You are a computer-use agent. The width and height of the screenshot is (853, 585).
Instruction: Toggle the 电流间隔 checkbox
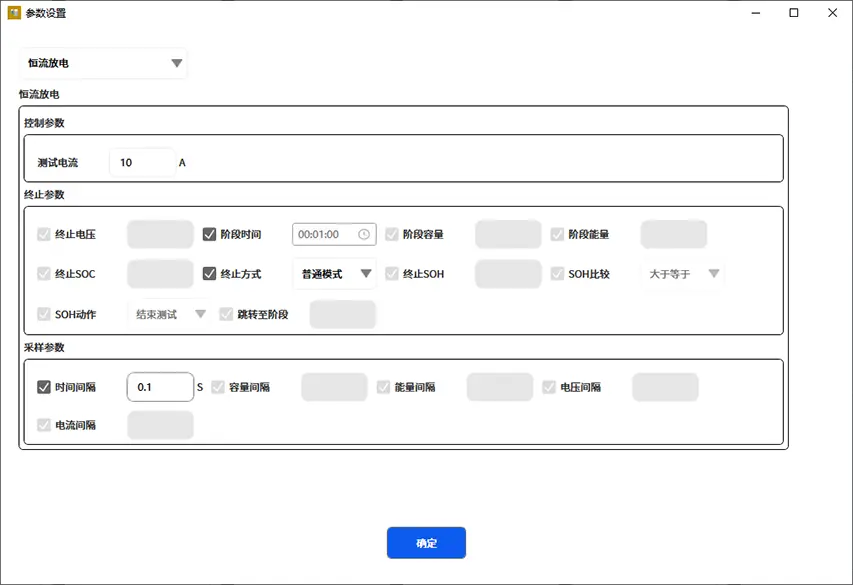coord(44,425)
